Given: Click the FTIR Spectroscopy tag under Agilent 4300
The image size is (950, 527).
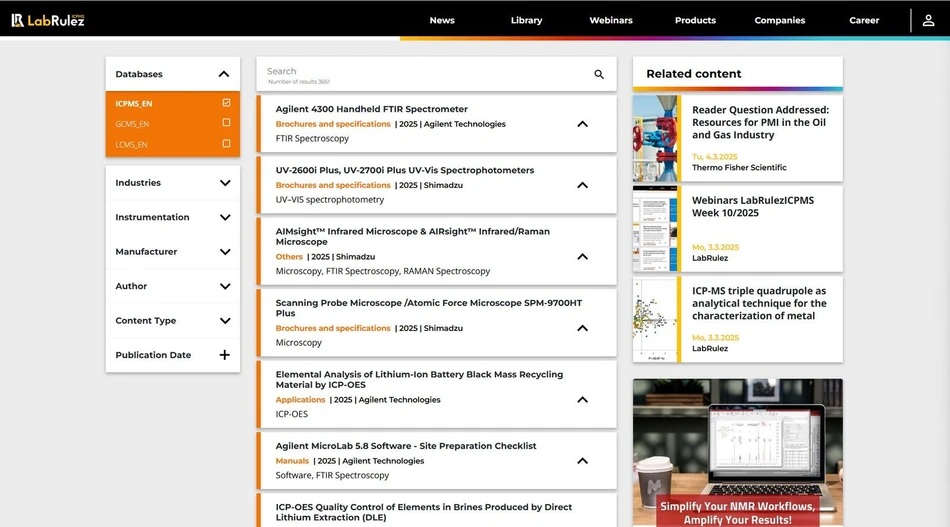Looking at the screenshot, I should click(312, 139).
